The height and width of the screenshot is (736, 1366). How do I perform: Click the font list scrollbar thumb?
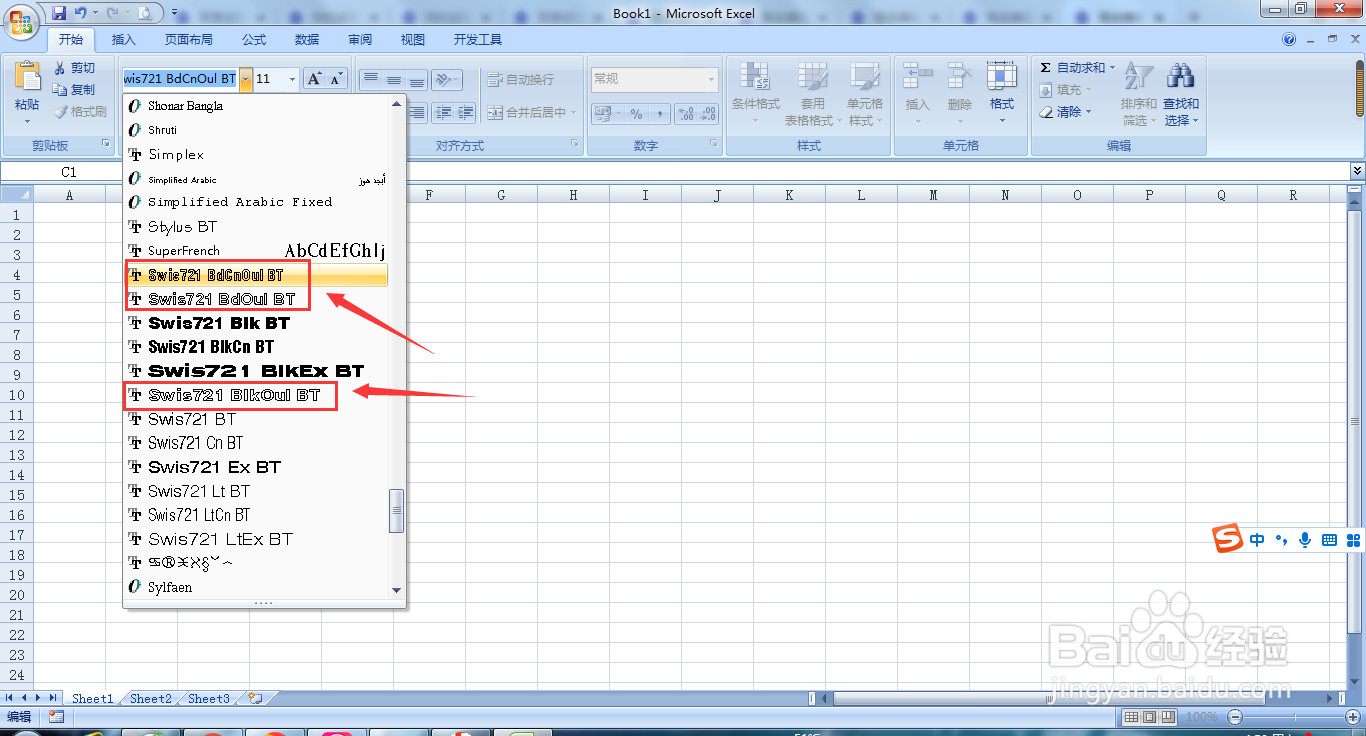pos(397,510)
